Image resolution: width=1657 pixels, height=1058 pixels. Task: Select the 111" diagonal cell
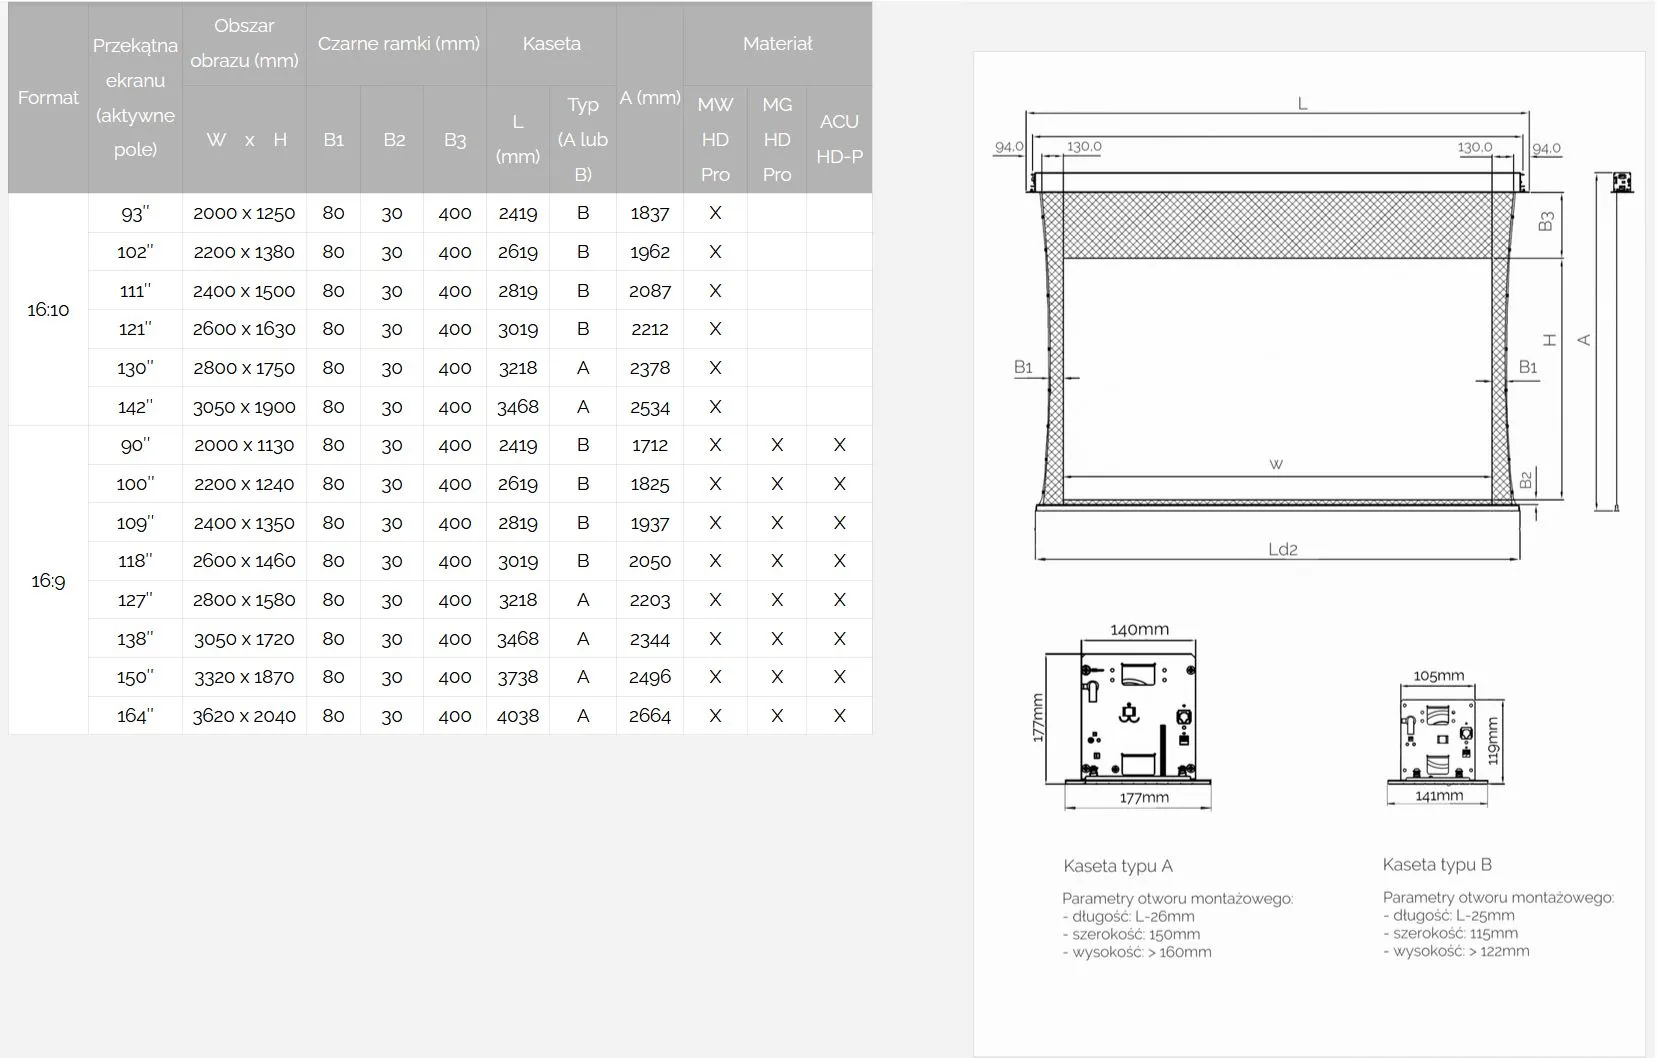pyautogui.click(x=135, y=291)
